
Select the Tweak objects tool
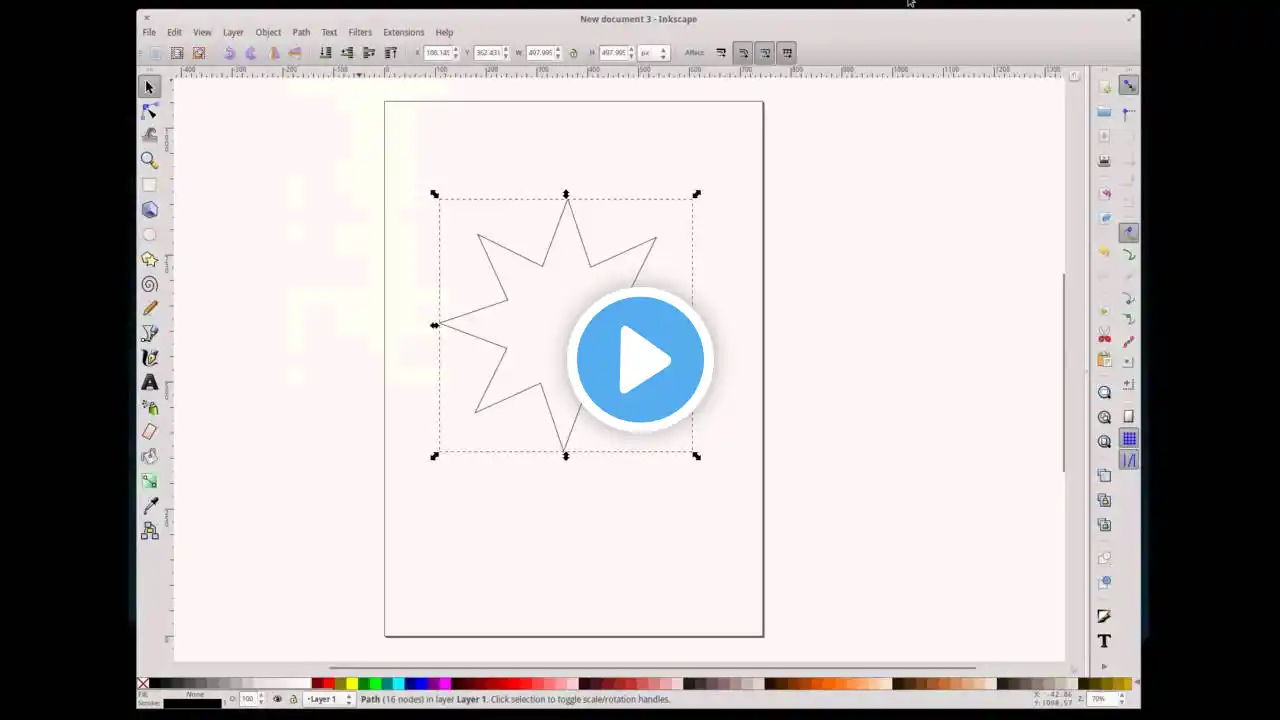[x=149, y=135]
